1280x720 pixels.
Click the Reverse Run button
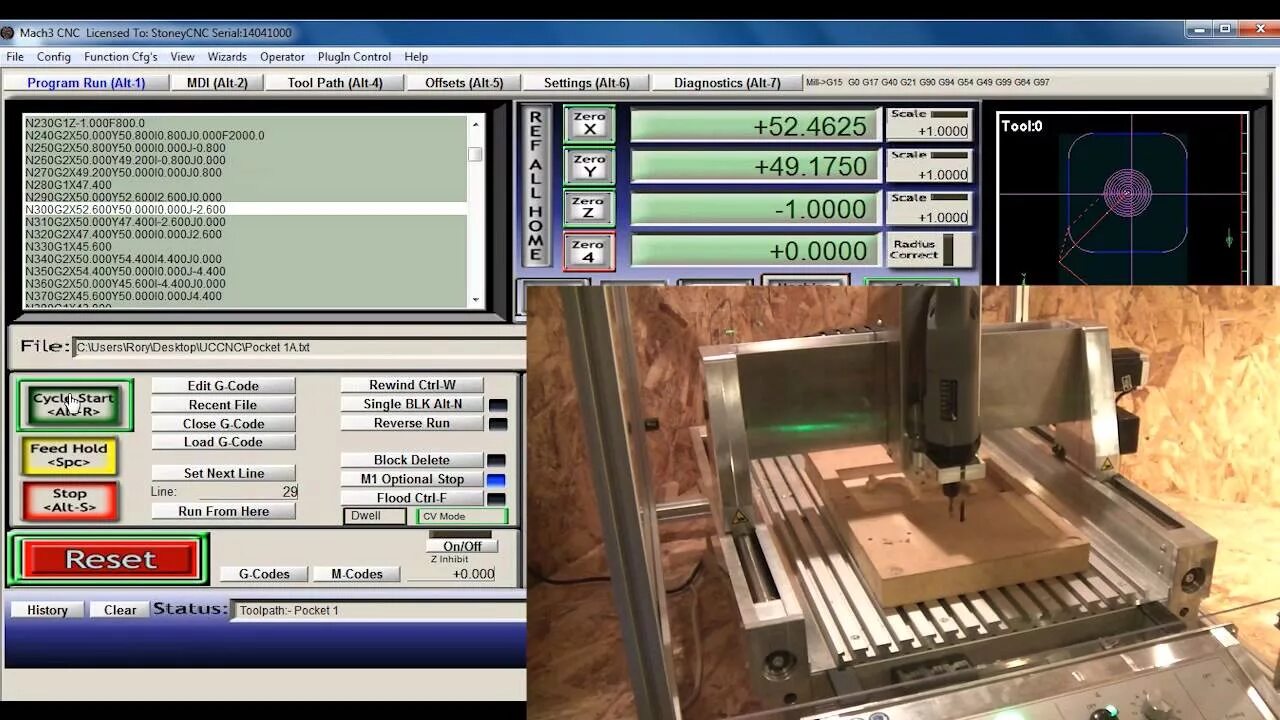pyautogui.click(x=412, y=423)
